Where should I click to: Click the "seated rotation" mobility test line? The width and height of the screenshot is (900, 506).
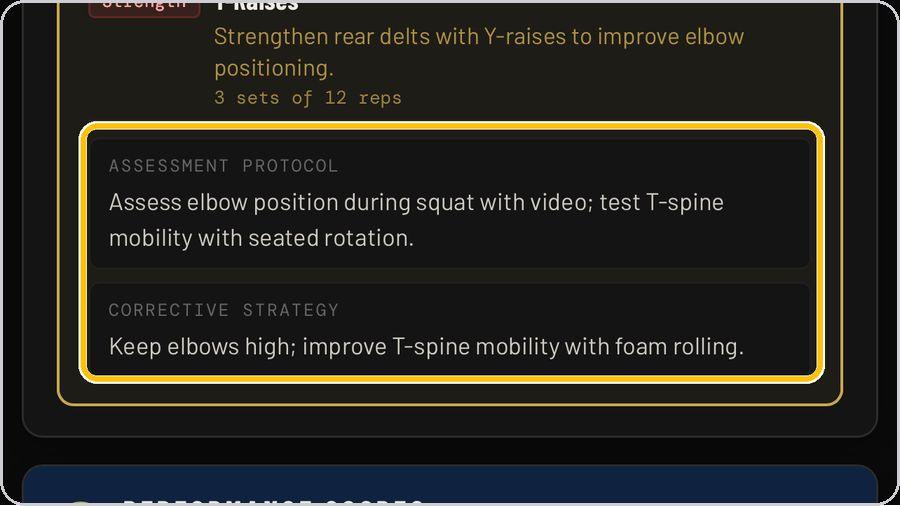[x=261, y=238]
